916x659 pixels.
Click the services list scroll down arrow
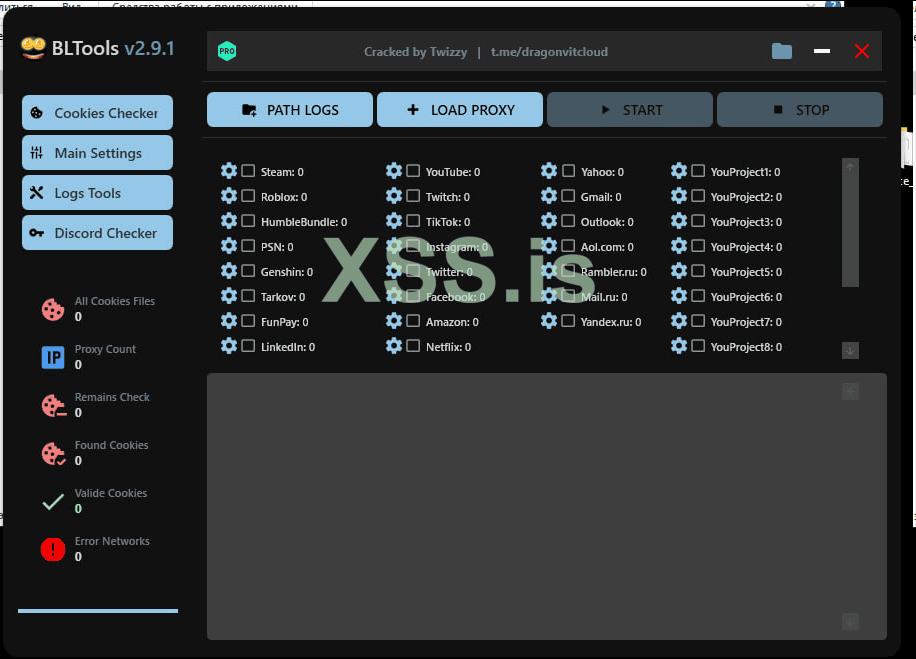click(850, 351)
